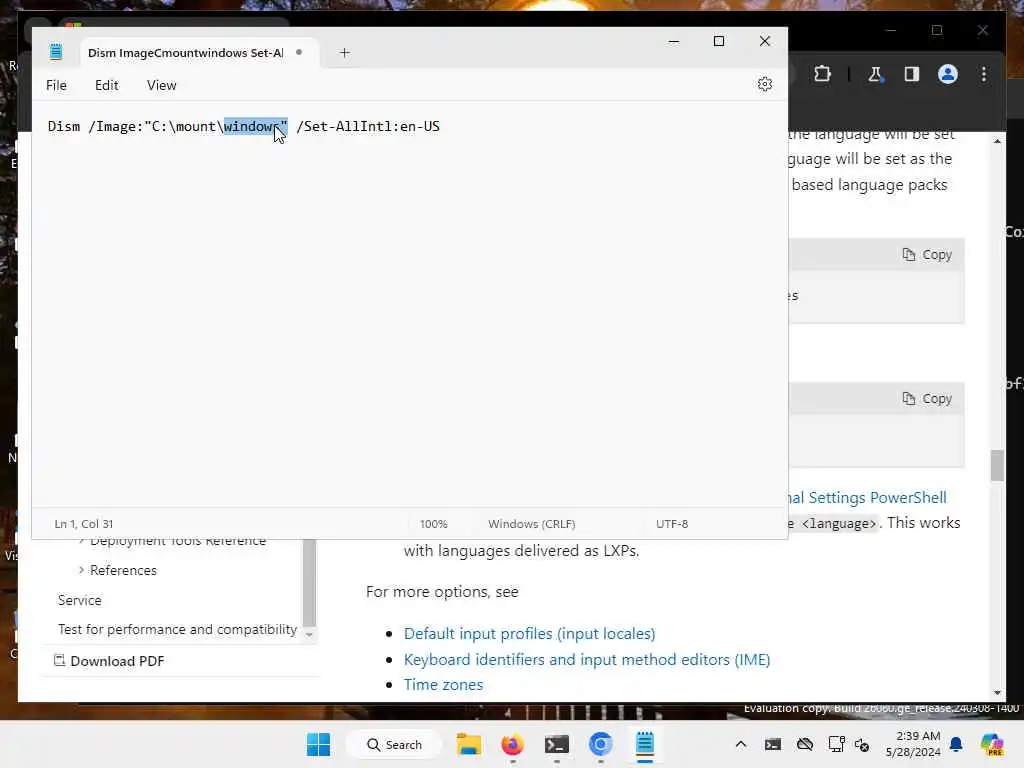Open Windows Start menu
Screen dimensions: 1024x768
point(318,744)
